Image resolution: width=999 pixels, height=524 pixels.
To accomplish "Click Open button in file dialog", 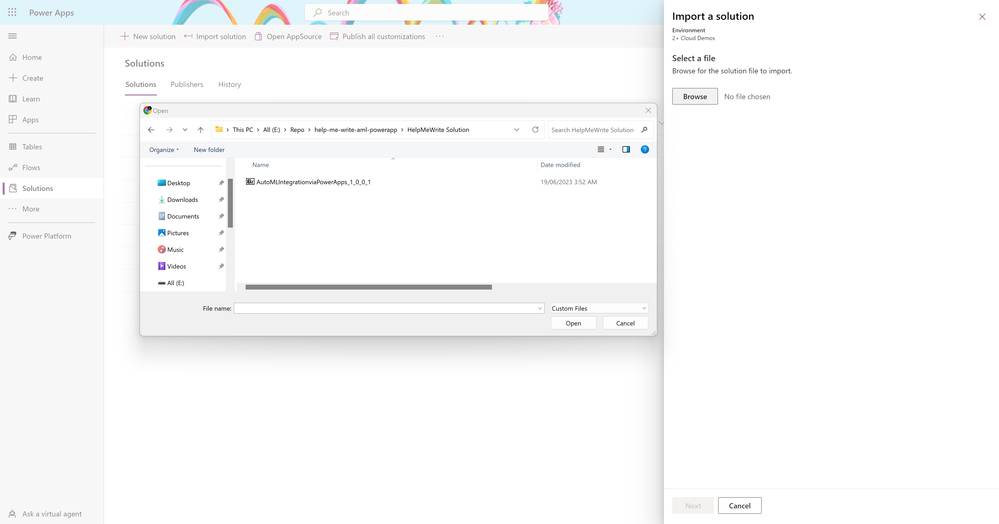I will click(x=573, y=323).
